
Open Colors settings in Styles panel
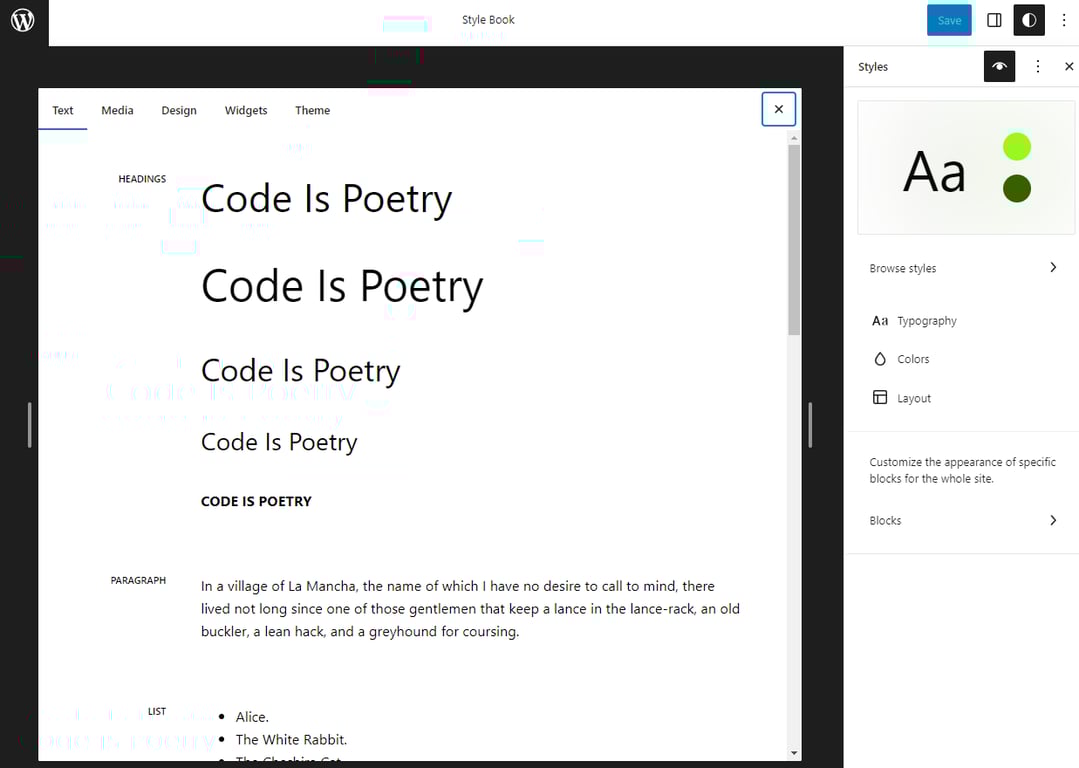point(912,358)
